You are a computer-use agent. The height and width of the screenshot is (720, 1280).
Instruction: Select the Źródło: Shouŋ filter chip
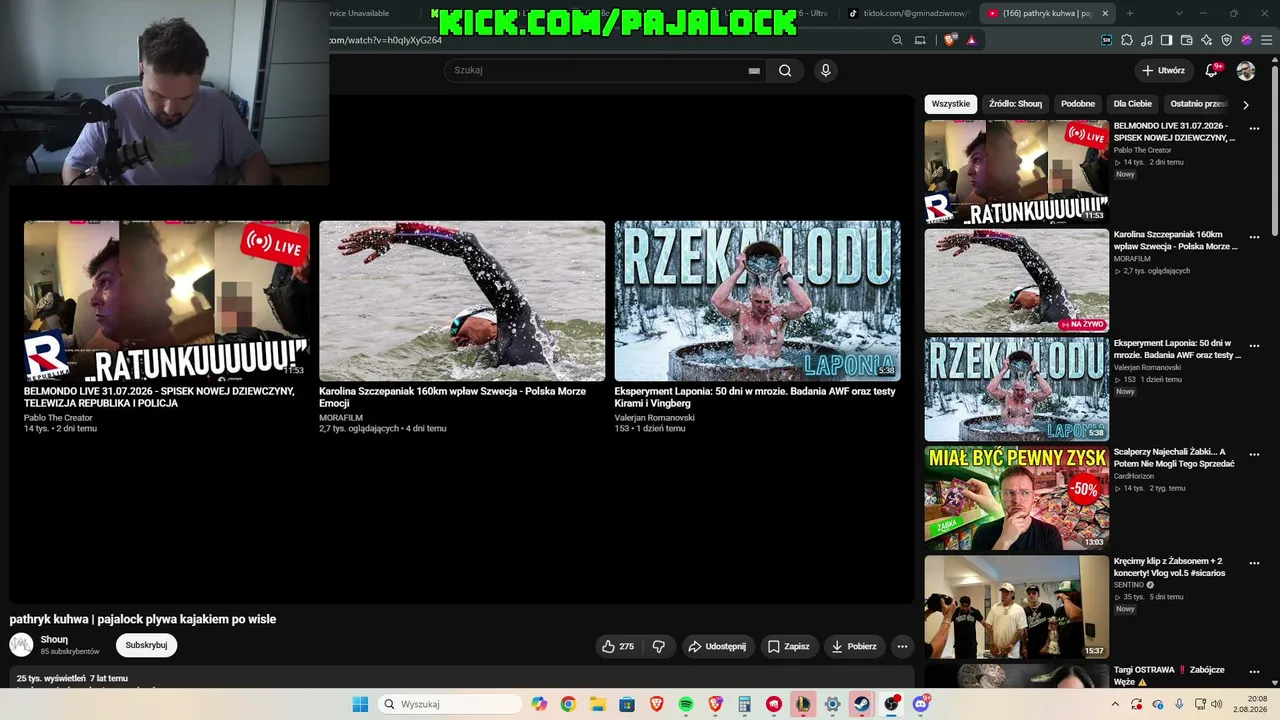tap(1015, 104)
